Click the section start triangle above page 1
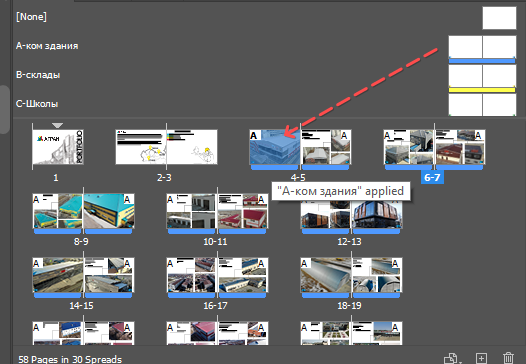This screenshot has height=364, width=526. [57, 125]
